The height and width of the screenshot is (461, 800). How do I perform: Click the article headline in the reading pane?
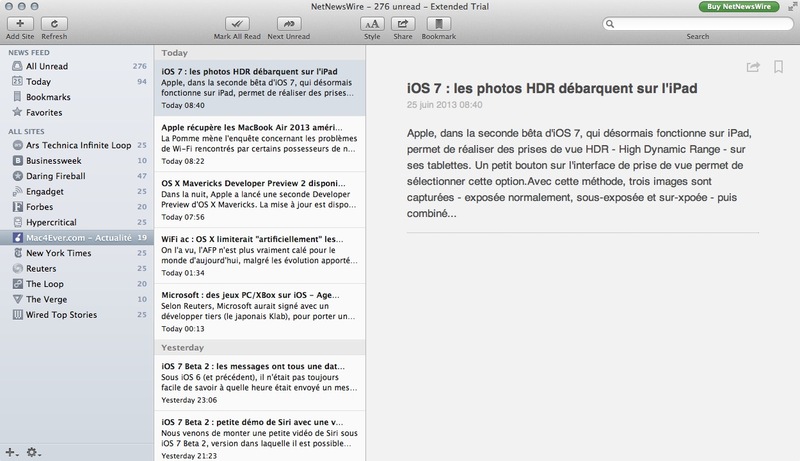pyautogui.click(x=552, y=88)
